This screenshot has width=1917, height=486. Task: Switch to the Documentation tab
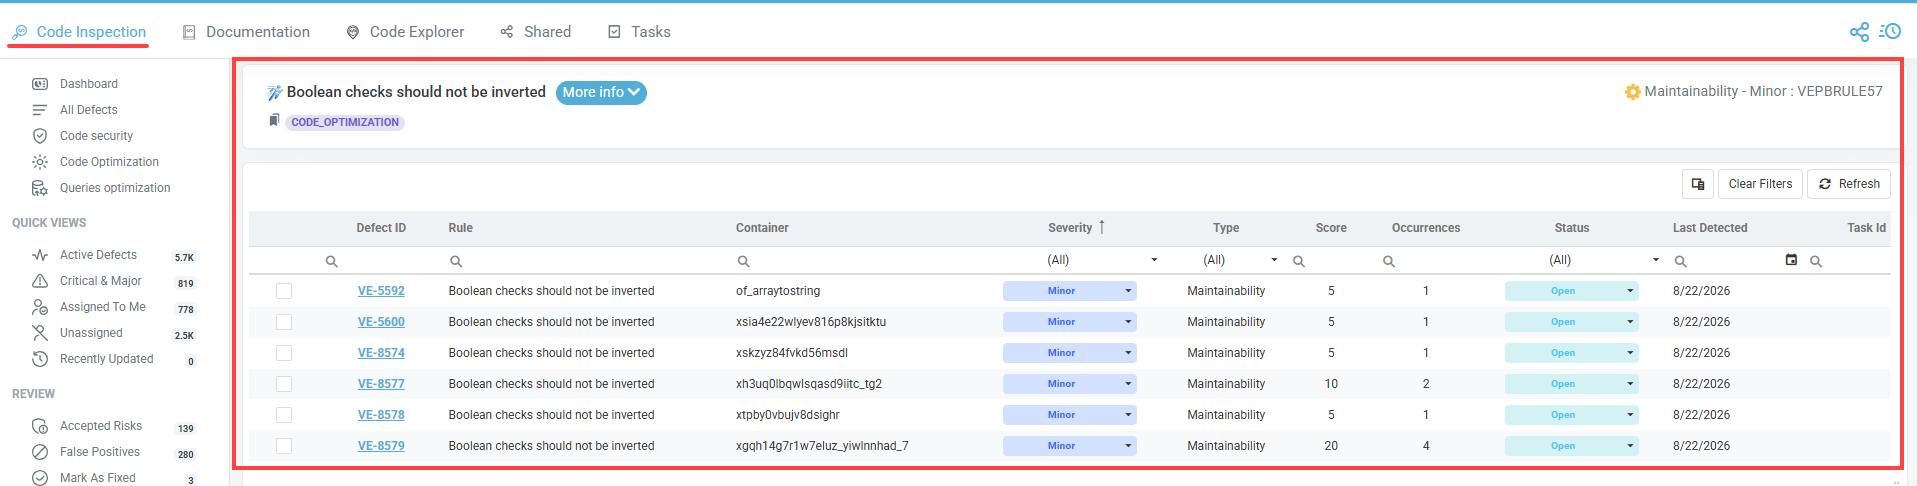[x=246, y=32]
